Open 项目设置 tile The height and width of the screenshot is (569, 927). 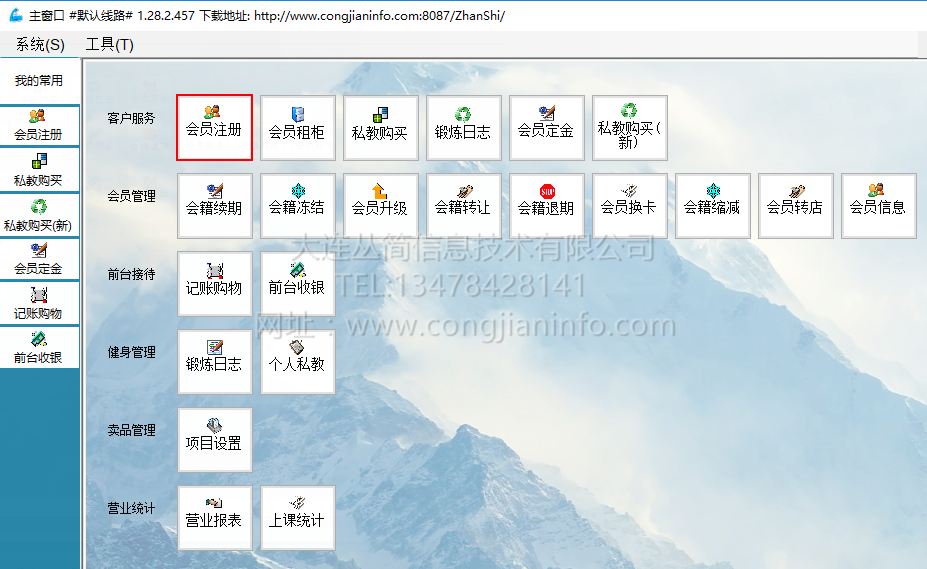(214, 439)
